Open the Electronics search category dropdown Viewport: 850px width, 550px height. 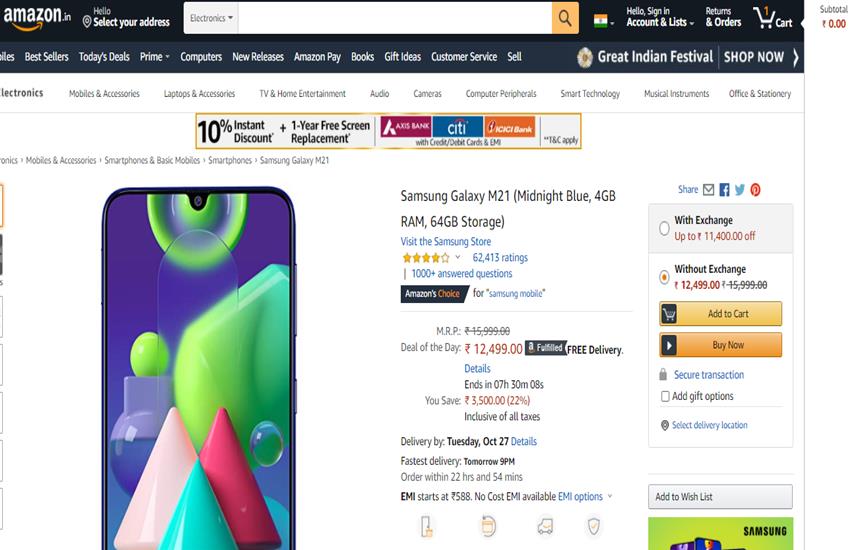[x=211, y=18]
